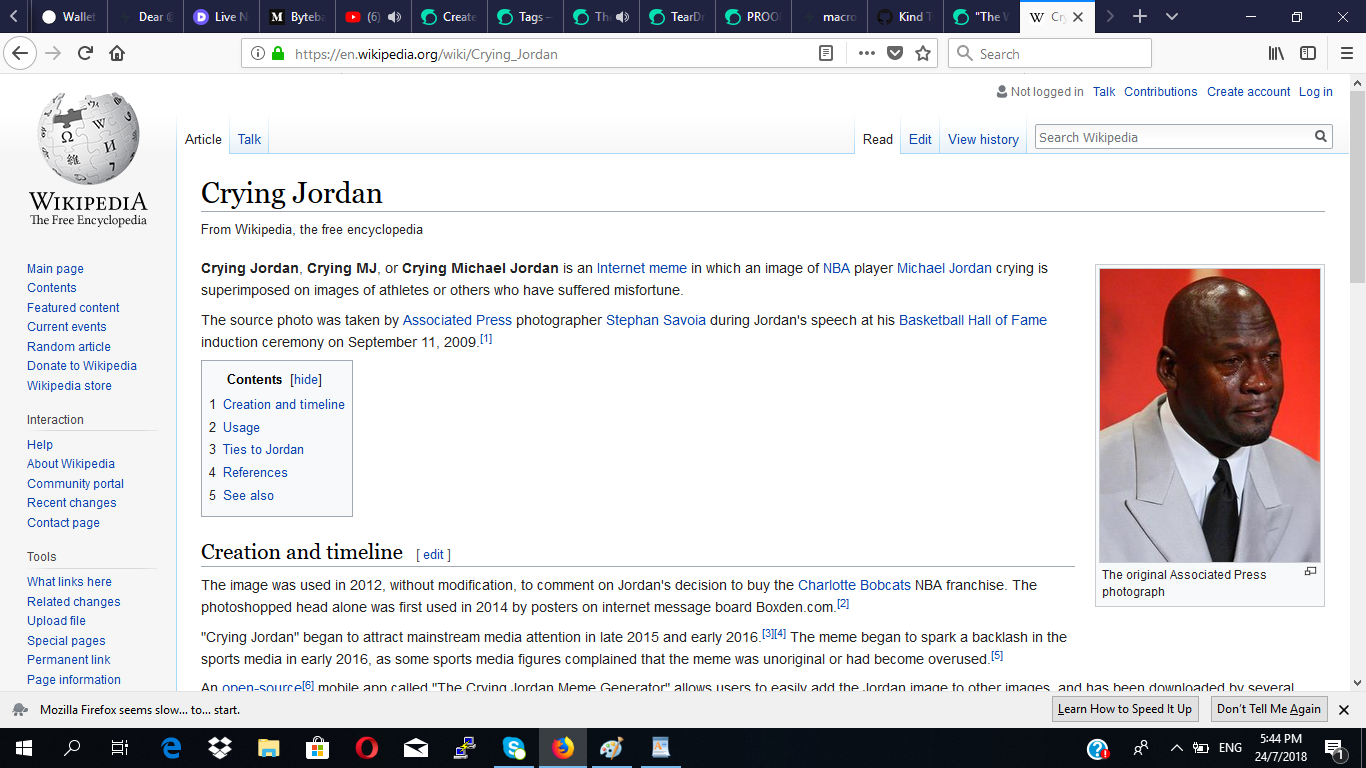Bookmark this page with the star icon
Viewport: 1366px width, 768px height.
coord(923,54)
